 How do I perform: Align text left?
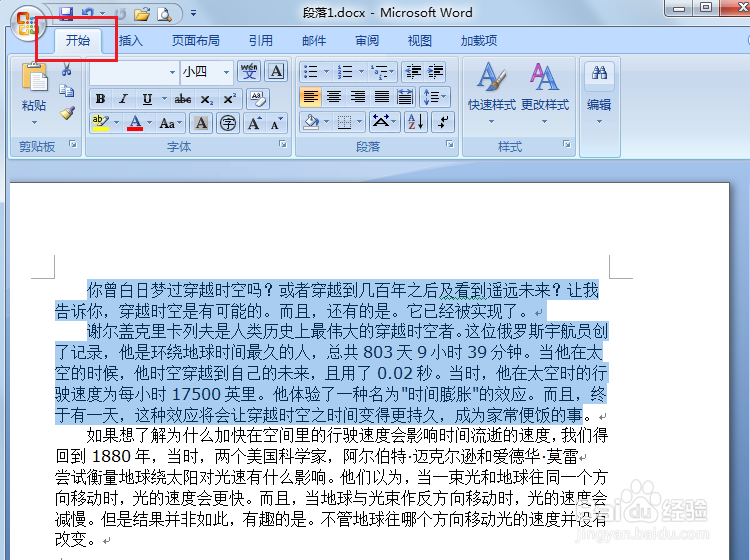[x=310, y=97]
